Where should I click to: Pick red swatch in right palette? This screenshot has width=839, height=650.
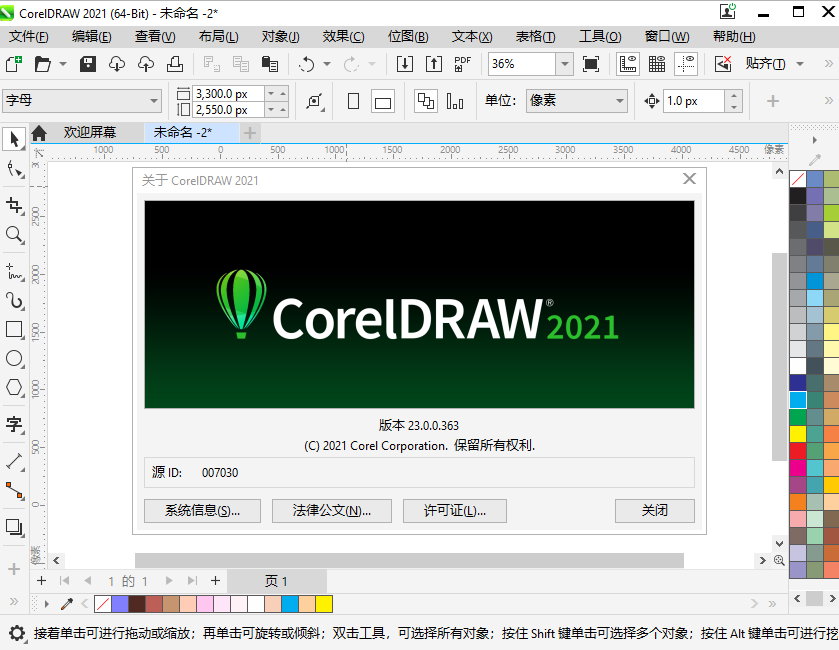[798, 450]
